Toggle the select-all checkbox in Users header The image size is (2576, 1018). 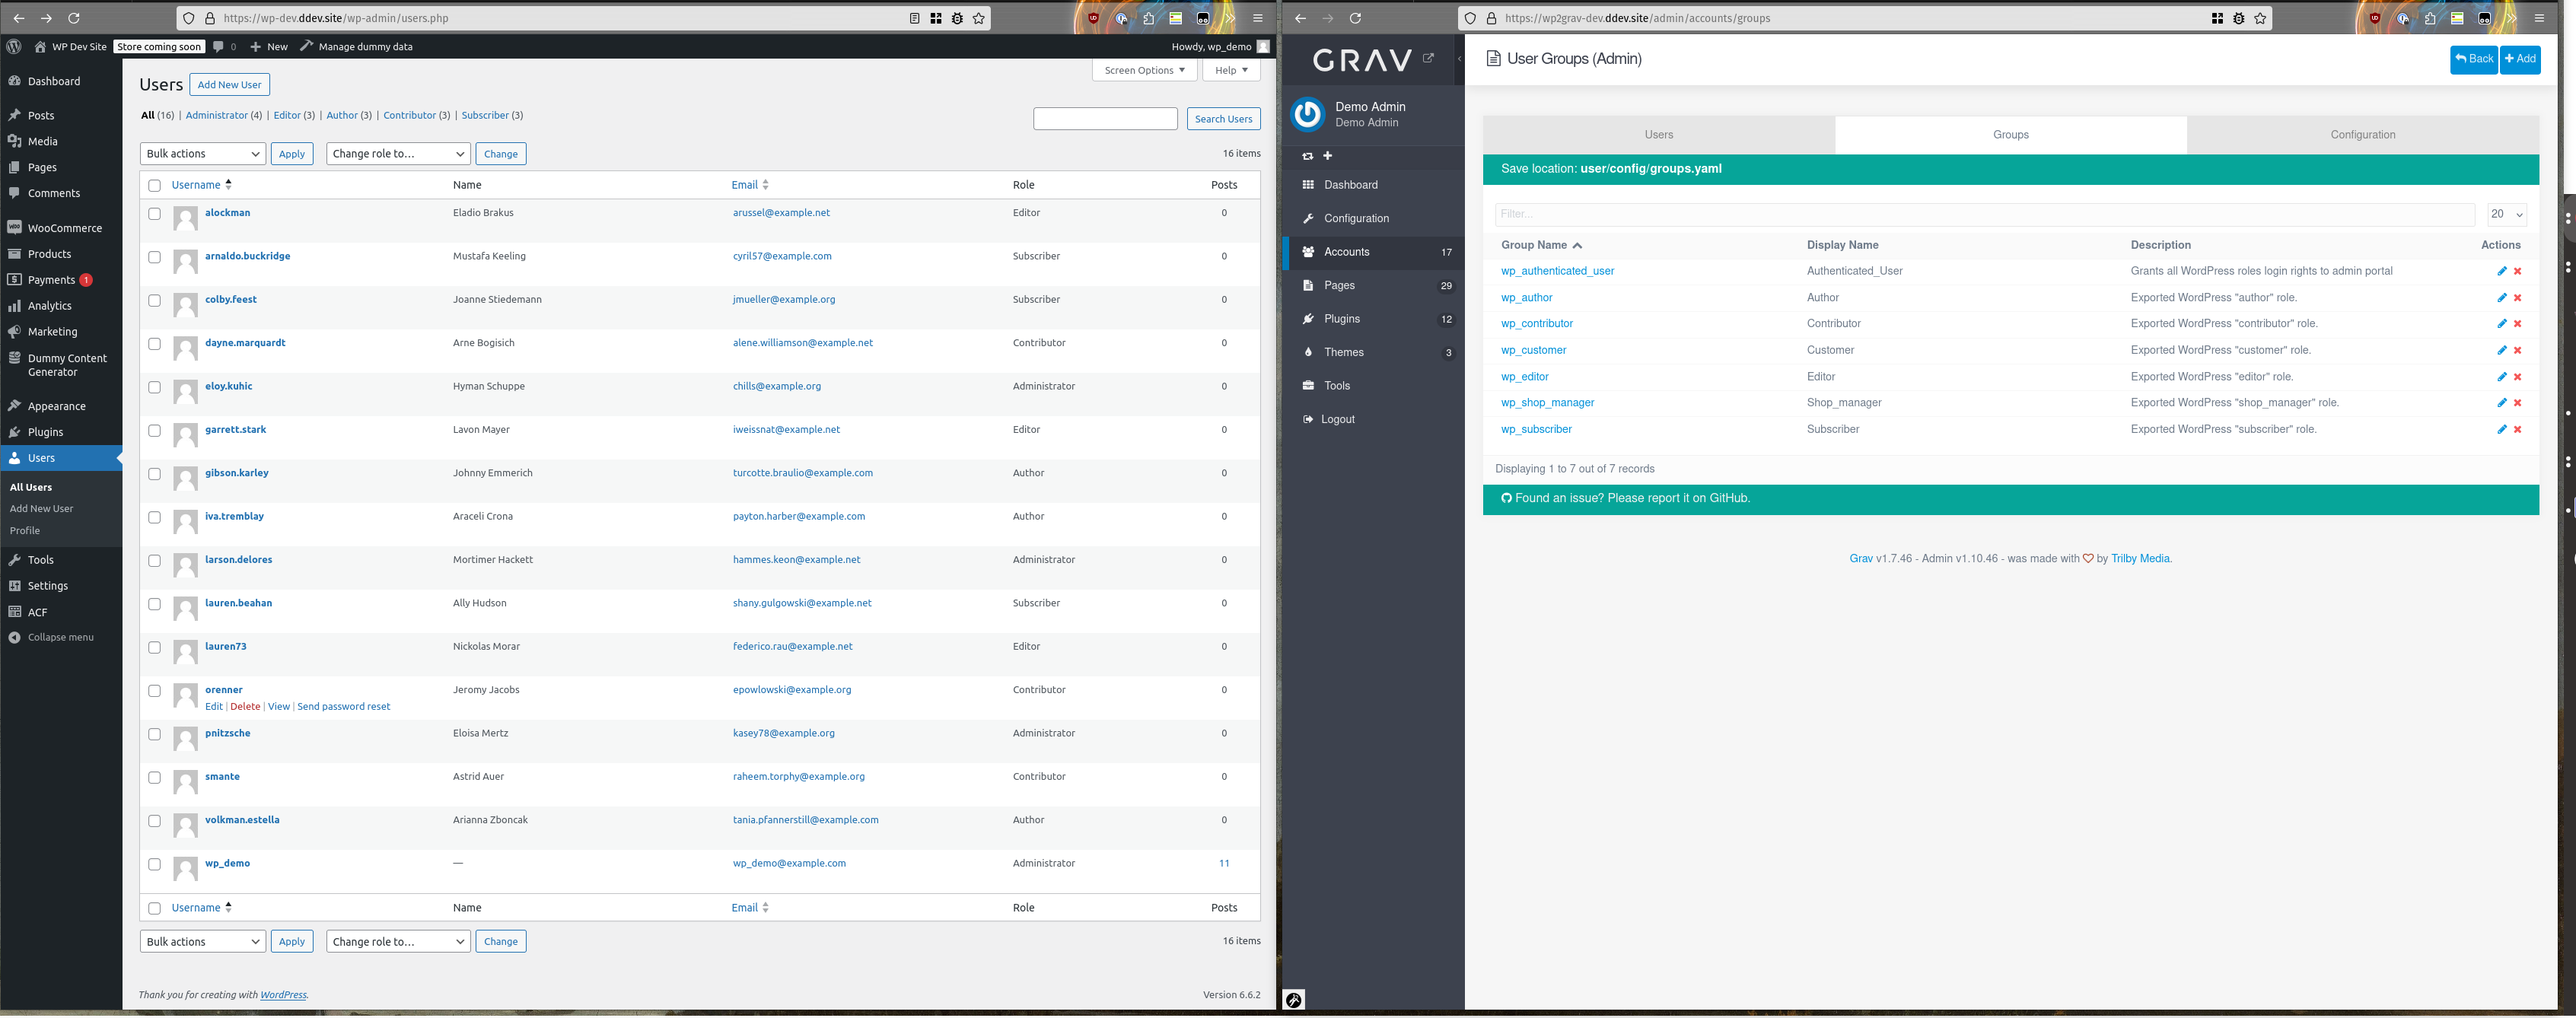(x=154, y=184)
